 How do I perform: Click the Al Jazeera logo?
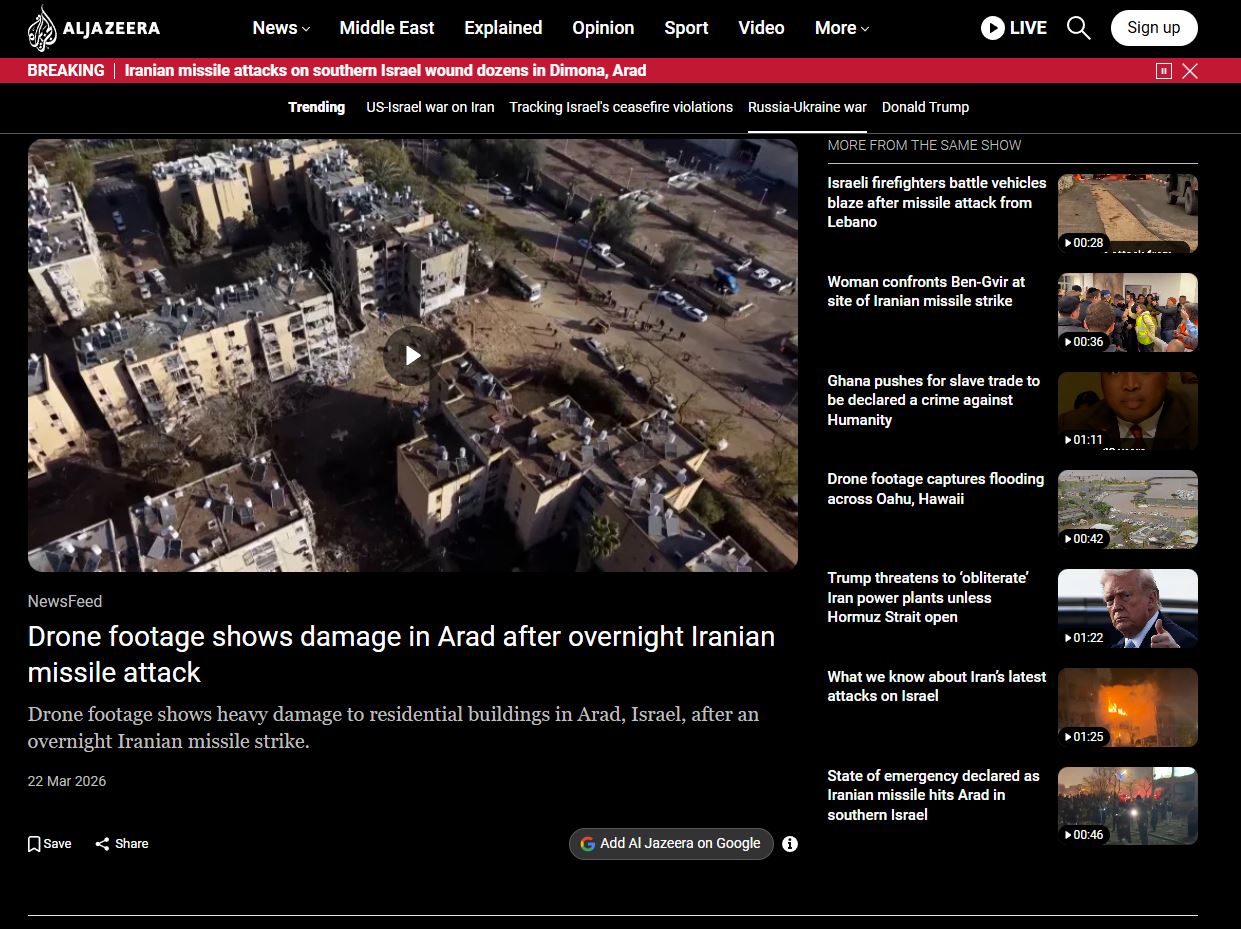pyautogui.click(x=93, y=28)
